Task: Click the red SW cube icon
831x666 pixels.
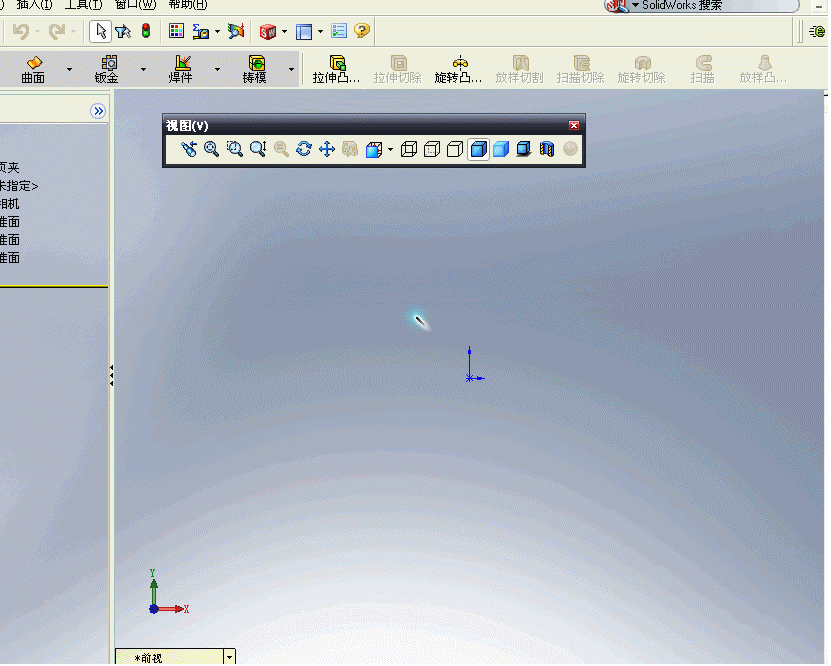Action: (268, 32)
